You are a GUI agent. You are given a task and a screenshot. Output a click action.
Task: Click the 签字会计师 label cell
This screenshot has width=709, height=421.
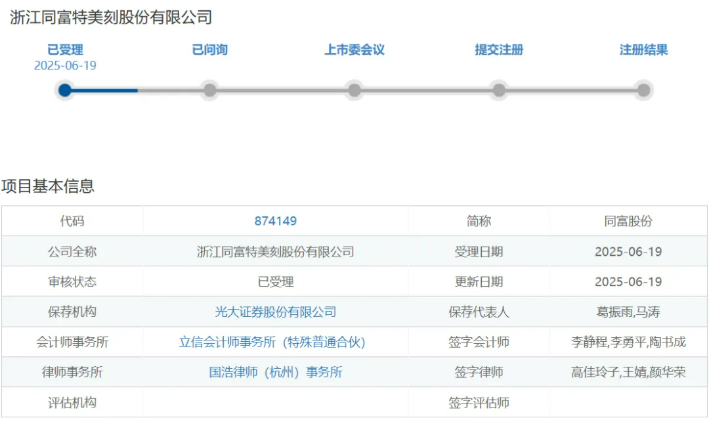click(479, 342)
